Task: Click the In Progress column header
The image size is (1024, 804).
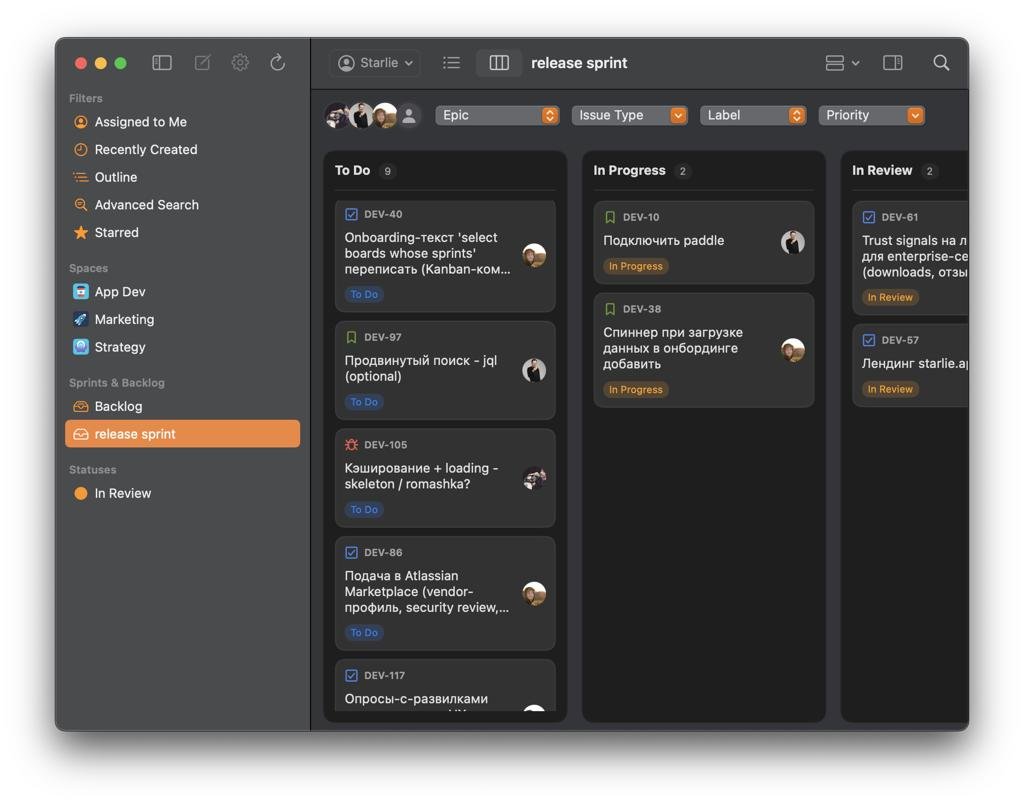Action: pyautogui.click(x=629, y=170)
